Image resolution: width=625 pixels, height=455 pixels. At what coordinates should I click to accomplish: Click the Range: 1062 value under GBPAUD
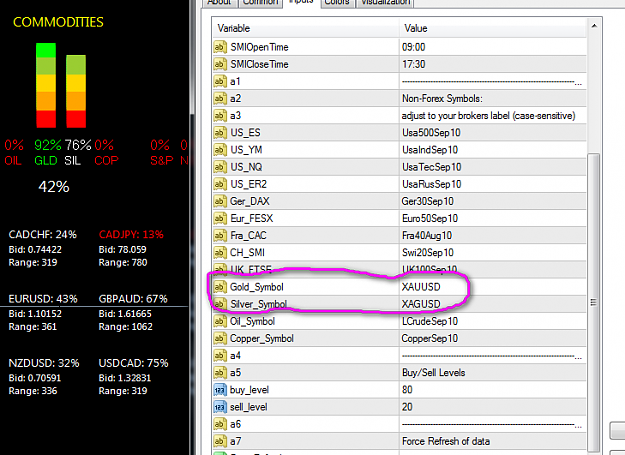point(126,327)
